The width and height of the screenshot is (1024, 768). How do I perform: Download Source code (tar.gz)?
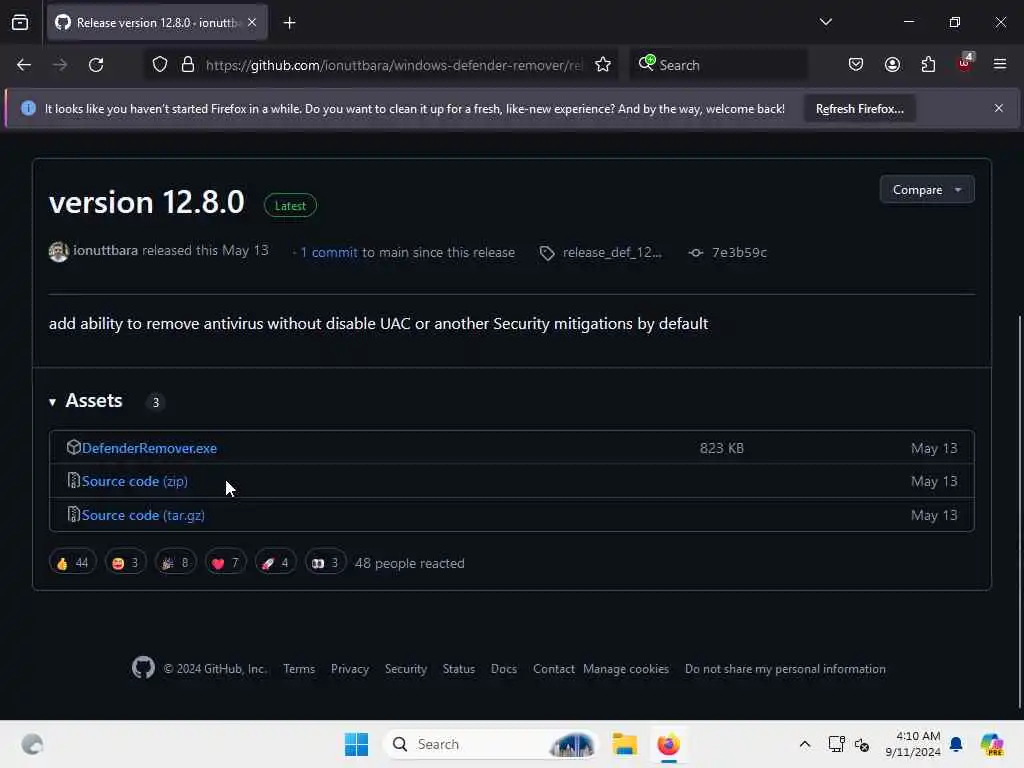143,515
